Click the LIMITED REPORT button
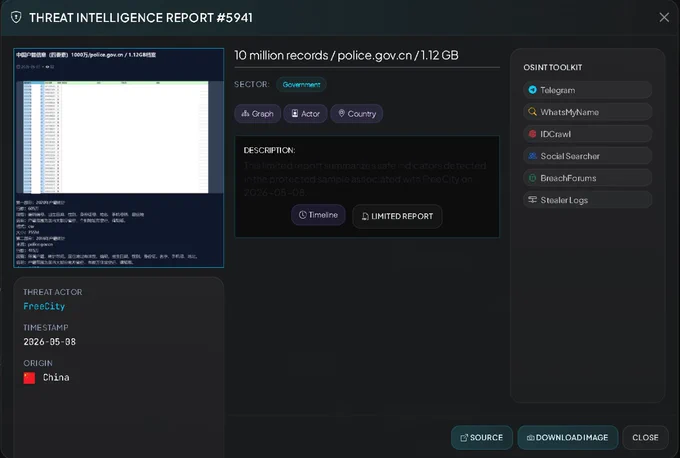This screenshot has height=458, width=680. pos(397,216)
